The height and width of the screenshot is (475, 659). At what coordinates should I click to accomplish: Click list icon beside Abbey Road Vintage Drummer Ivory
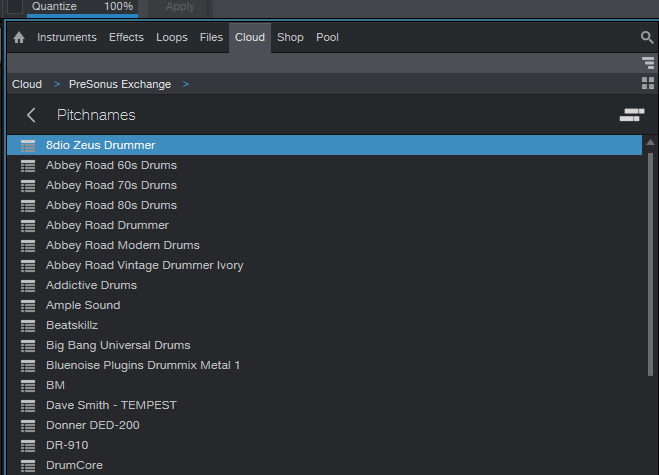pos(28,266)
